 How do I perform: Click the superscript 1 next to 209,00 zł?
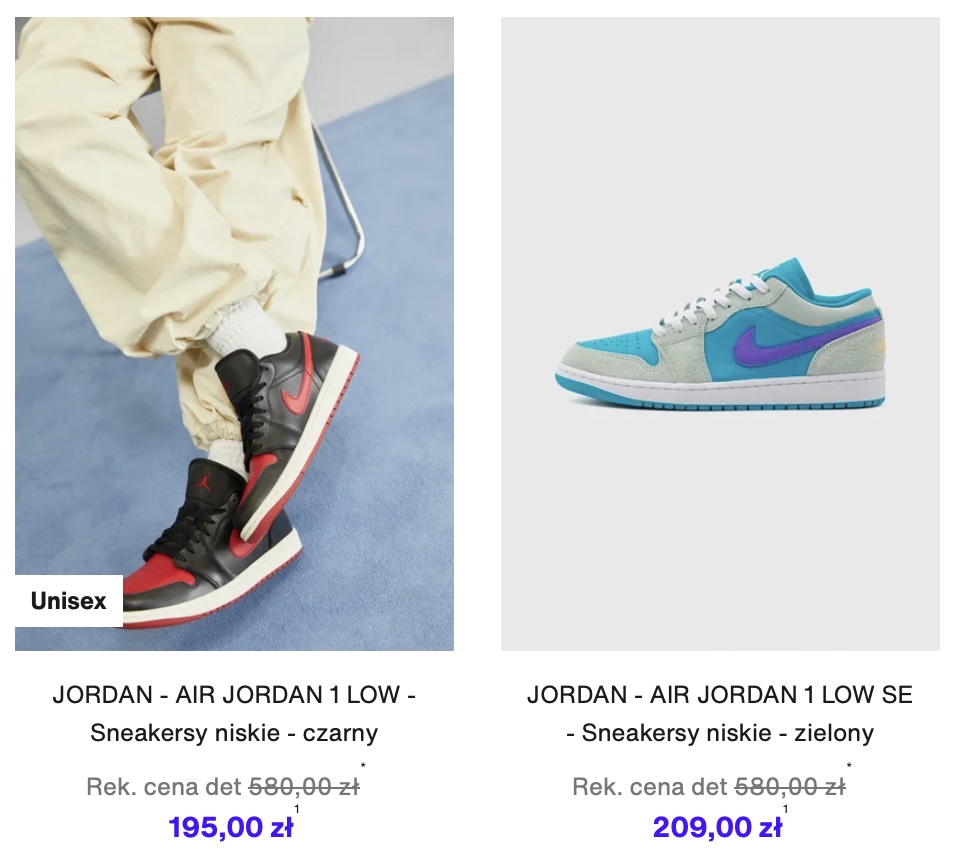click(x=785, y=809)
